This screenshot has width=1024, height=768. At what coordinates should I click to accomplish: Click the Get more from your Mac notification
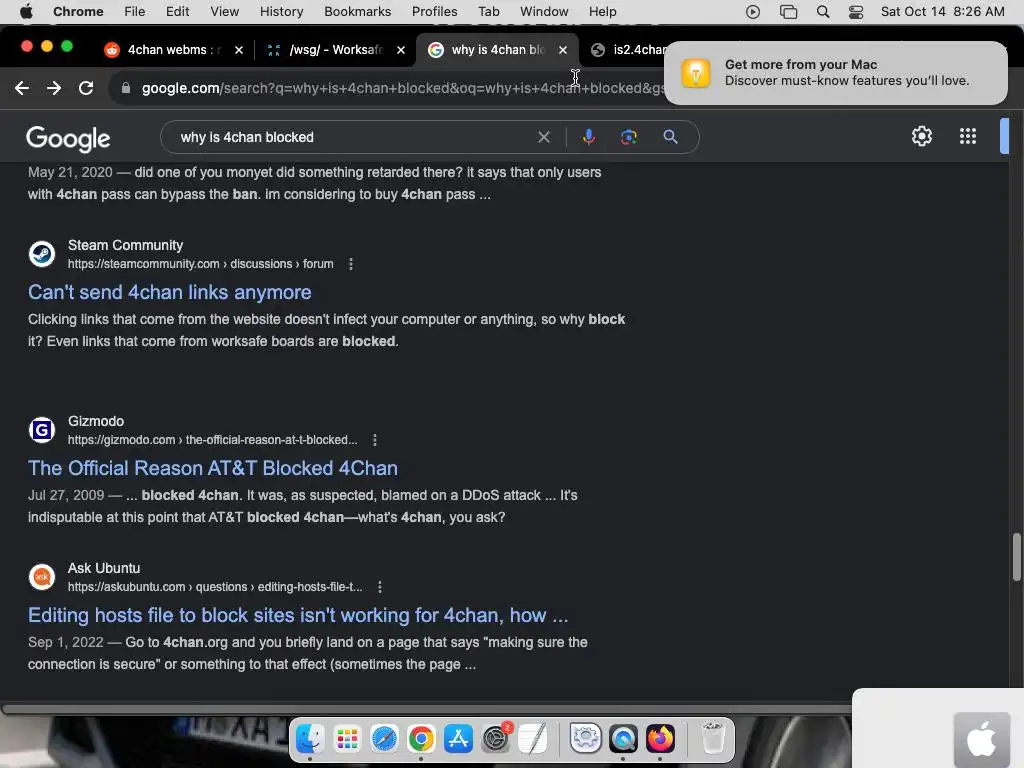[x=836, y=73]
